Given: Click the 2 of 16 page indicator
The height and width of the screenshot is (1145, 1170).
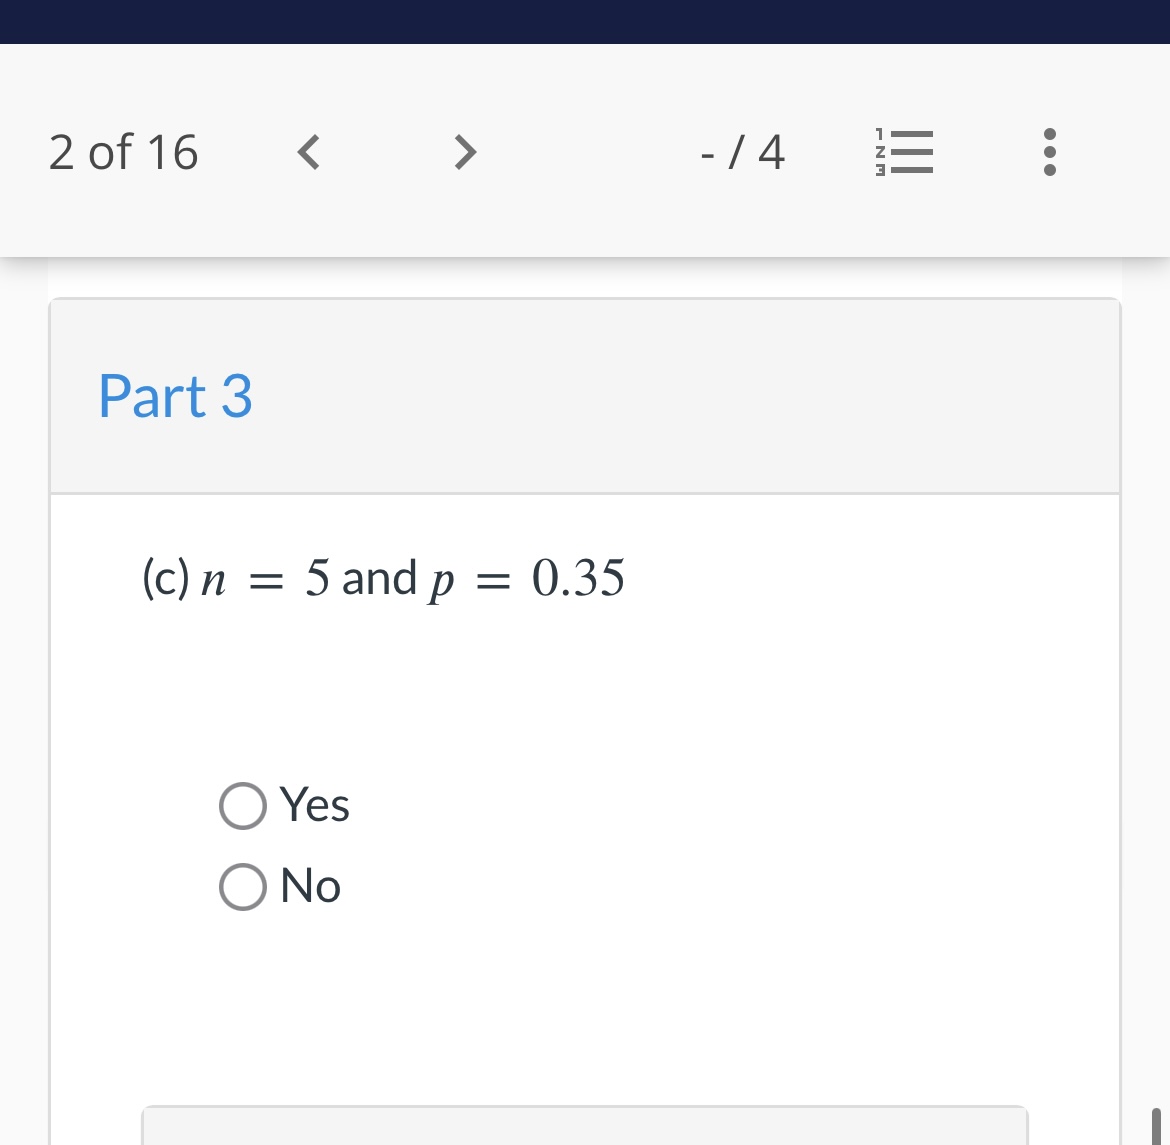Looking at the screenshot, I should coord(123,152).
